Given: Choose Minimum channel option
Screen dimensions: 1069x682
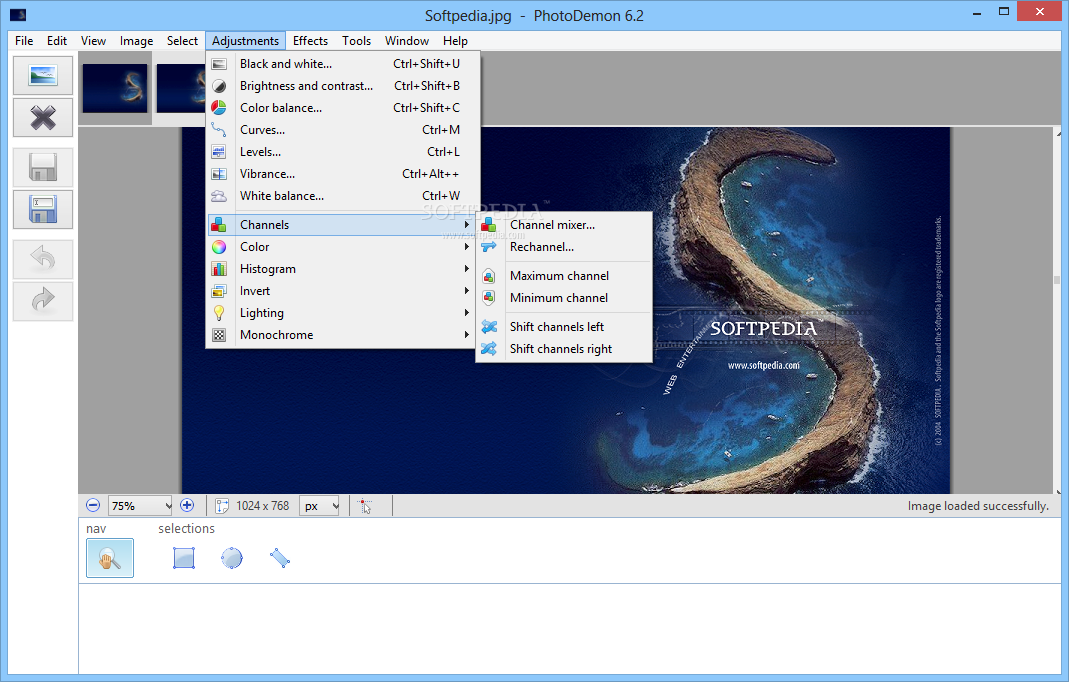Looking at the screenshot, I should click(x=564, y=298).
